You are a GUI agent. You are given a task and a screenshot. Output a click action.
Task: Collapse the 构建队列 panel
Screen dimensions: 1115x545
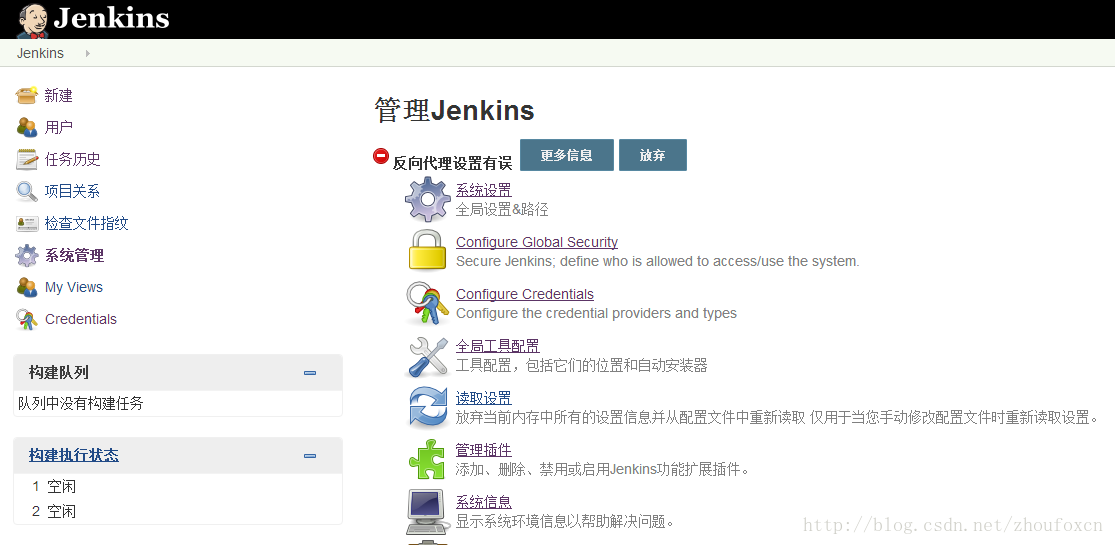pos(310,373)
